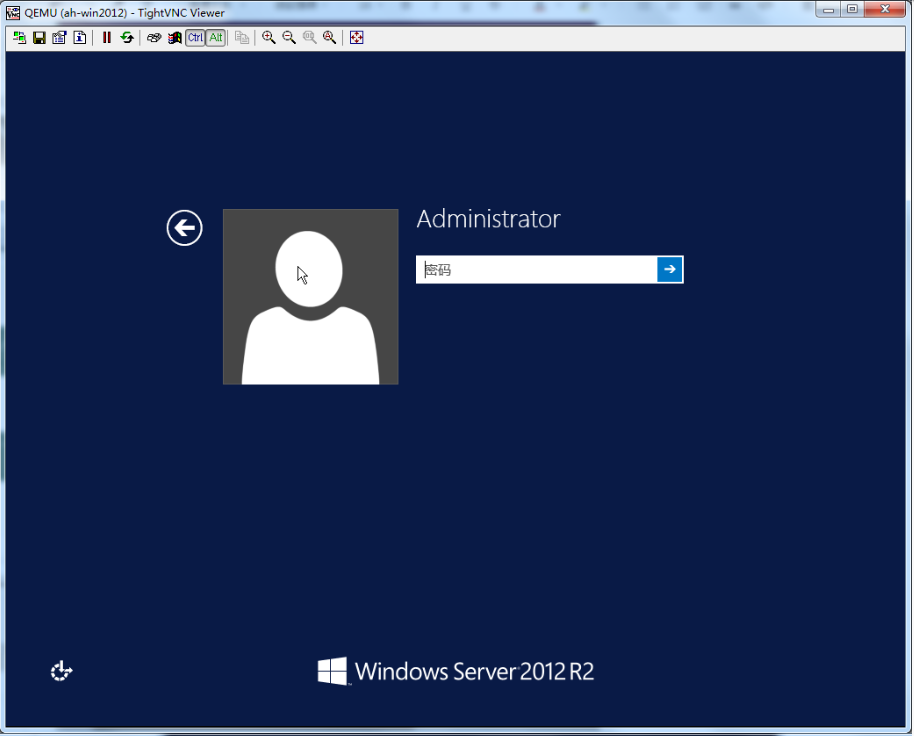Send Ctrl+Esc using the Windows flag icon
This screenshot has width=914, height=736.
pos(174,38)
